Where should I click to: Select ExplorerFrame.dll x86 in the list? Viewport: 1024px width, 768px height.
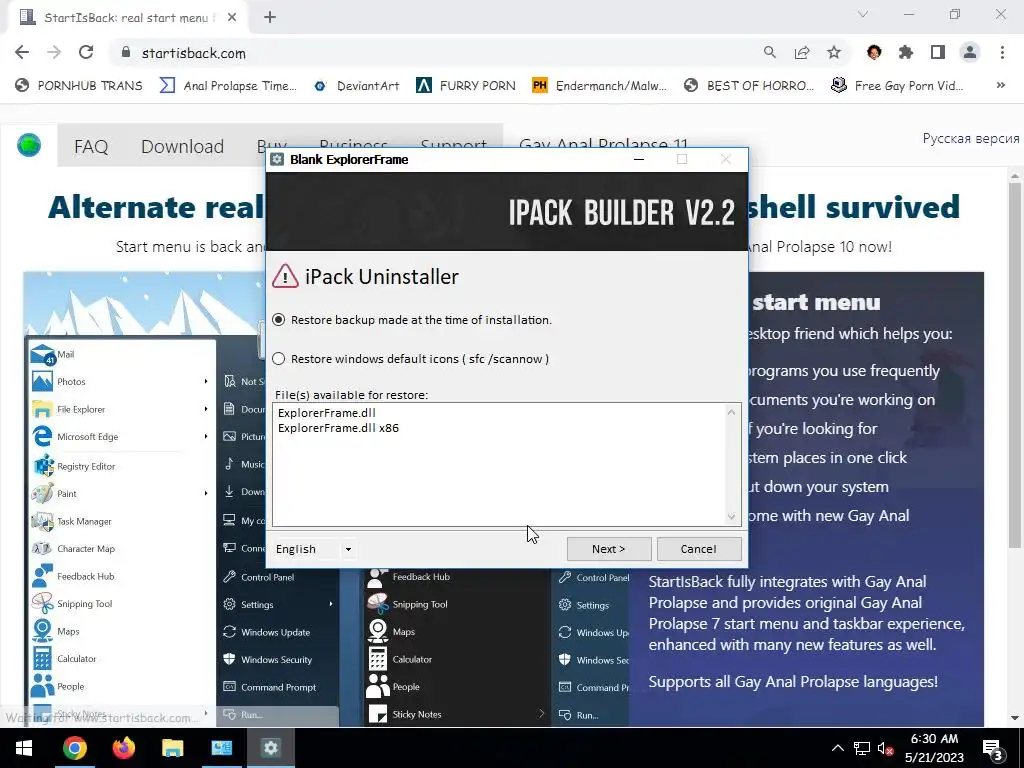[338, 428]
